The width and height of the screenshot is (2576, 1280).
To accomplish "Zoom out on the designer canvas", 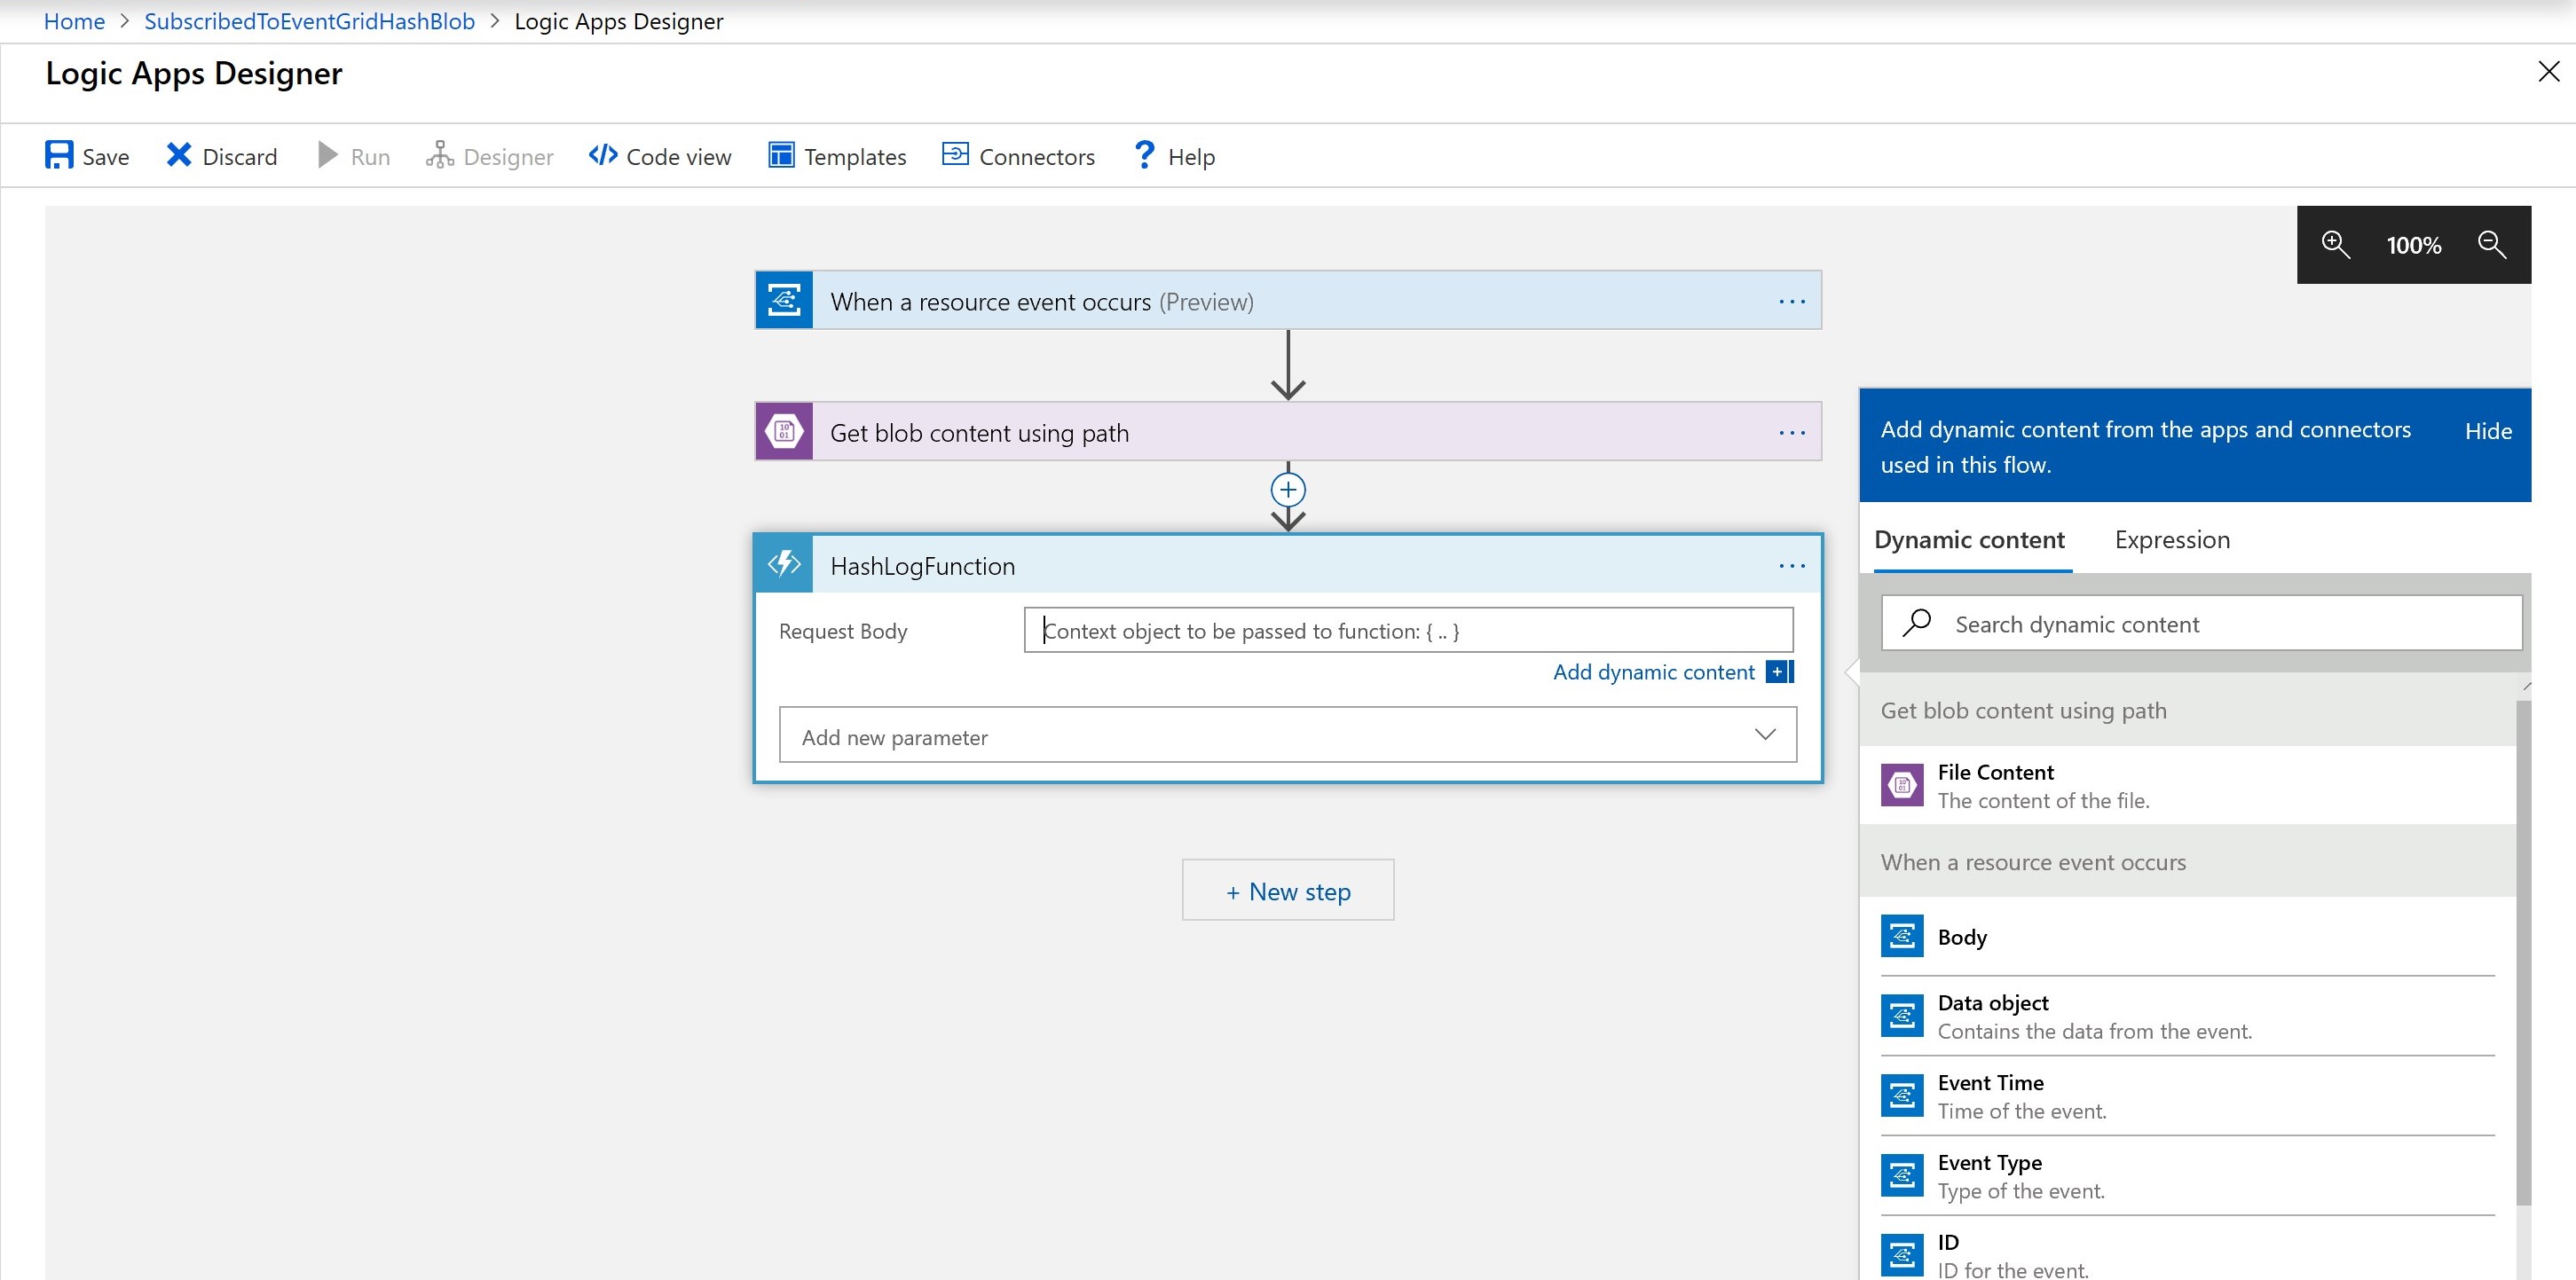I will [2491, 244].
